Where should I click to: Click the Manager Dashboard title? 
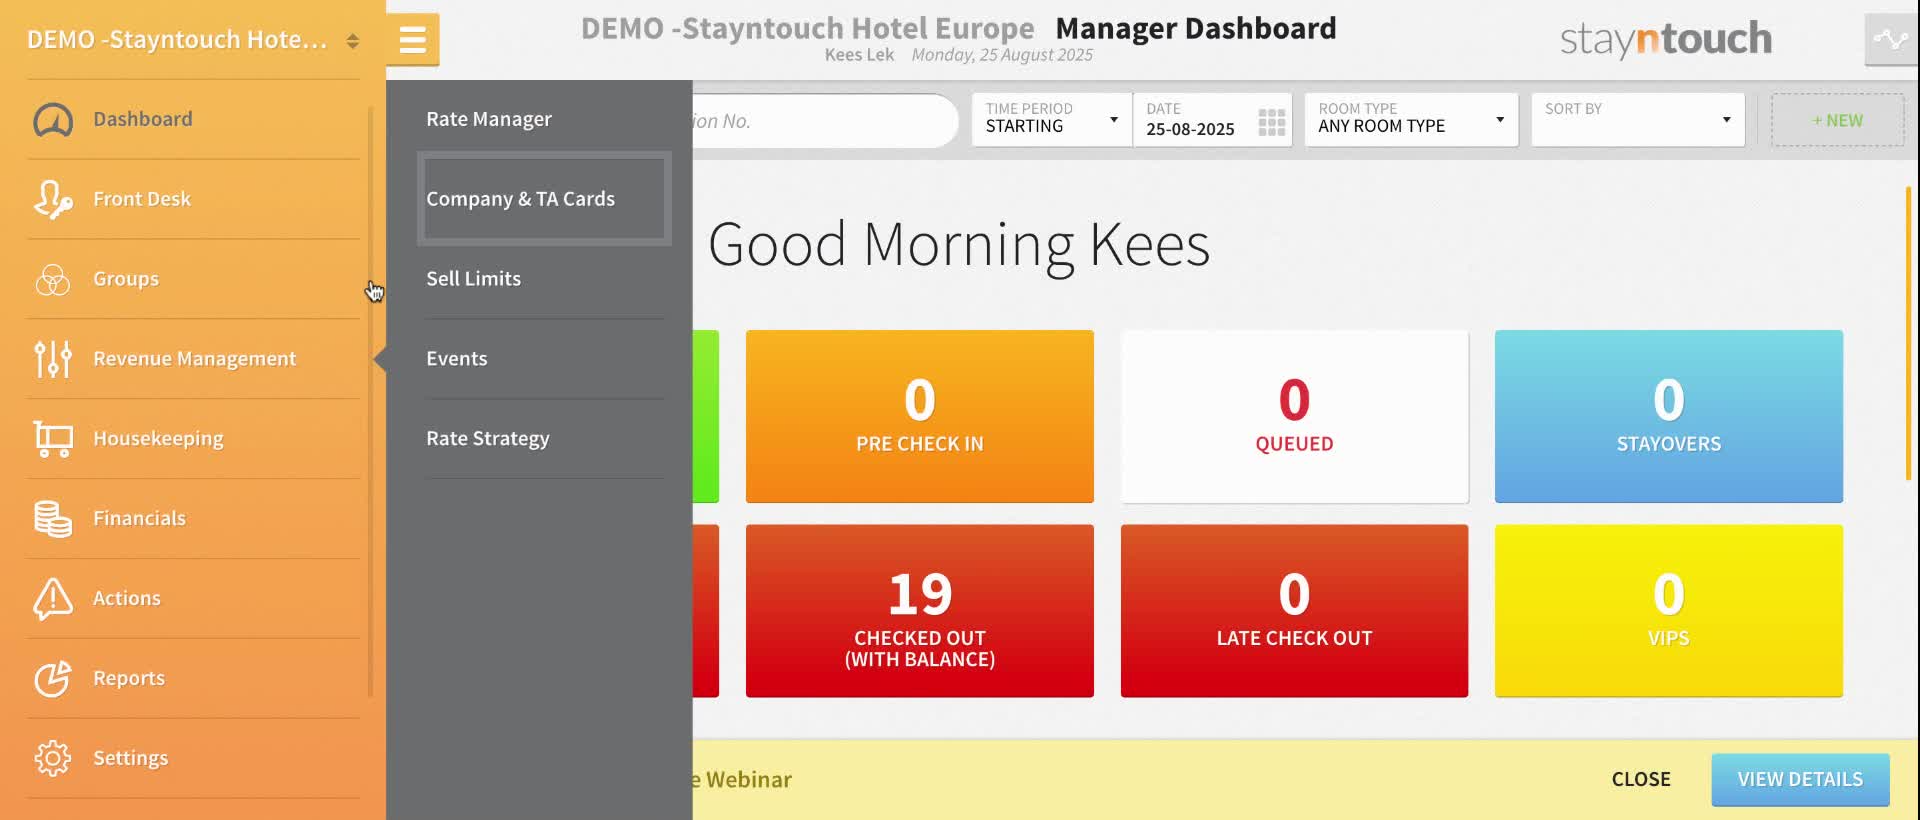click(1196, 28)
